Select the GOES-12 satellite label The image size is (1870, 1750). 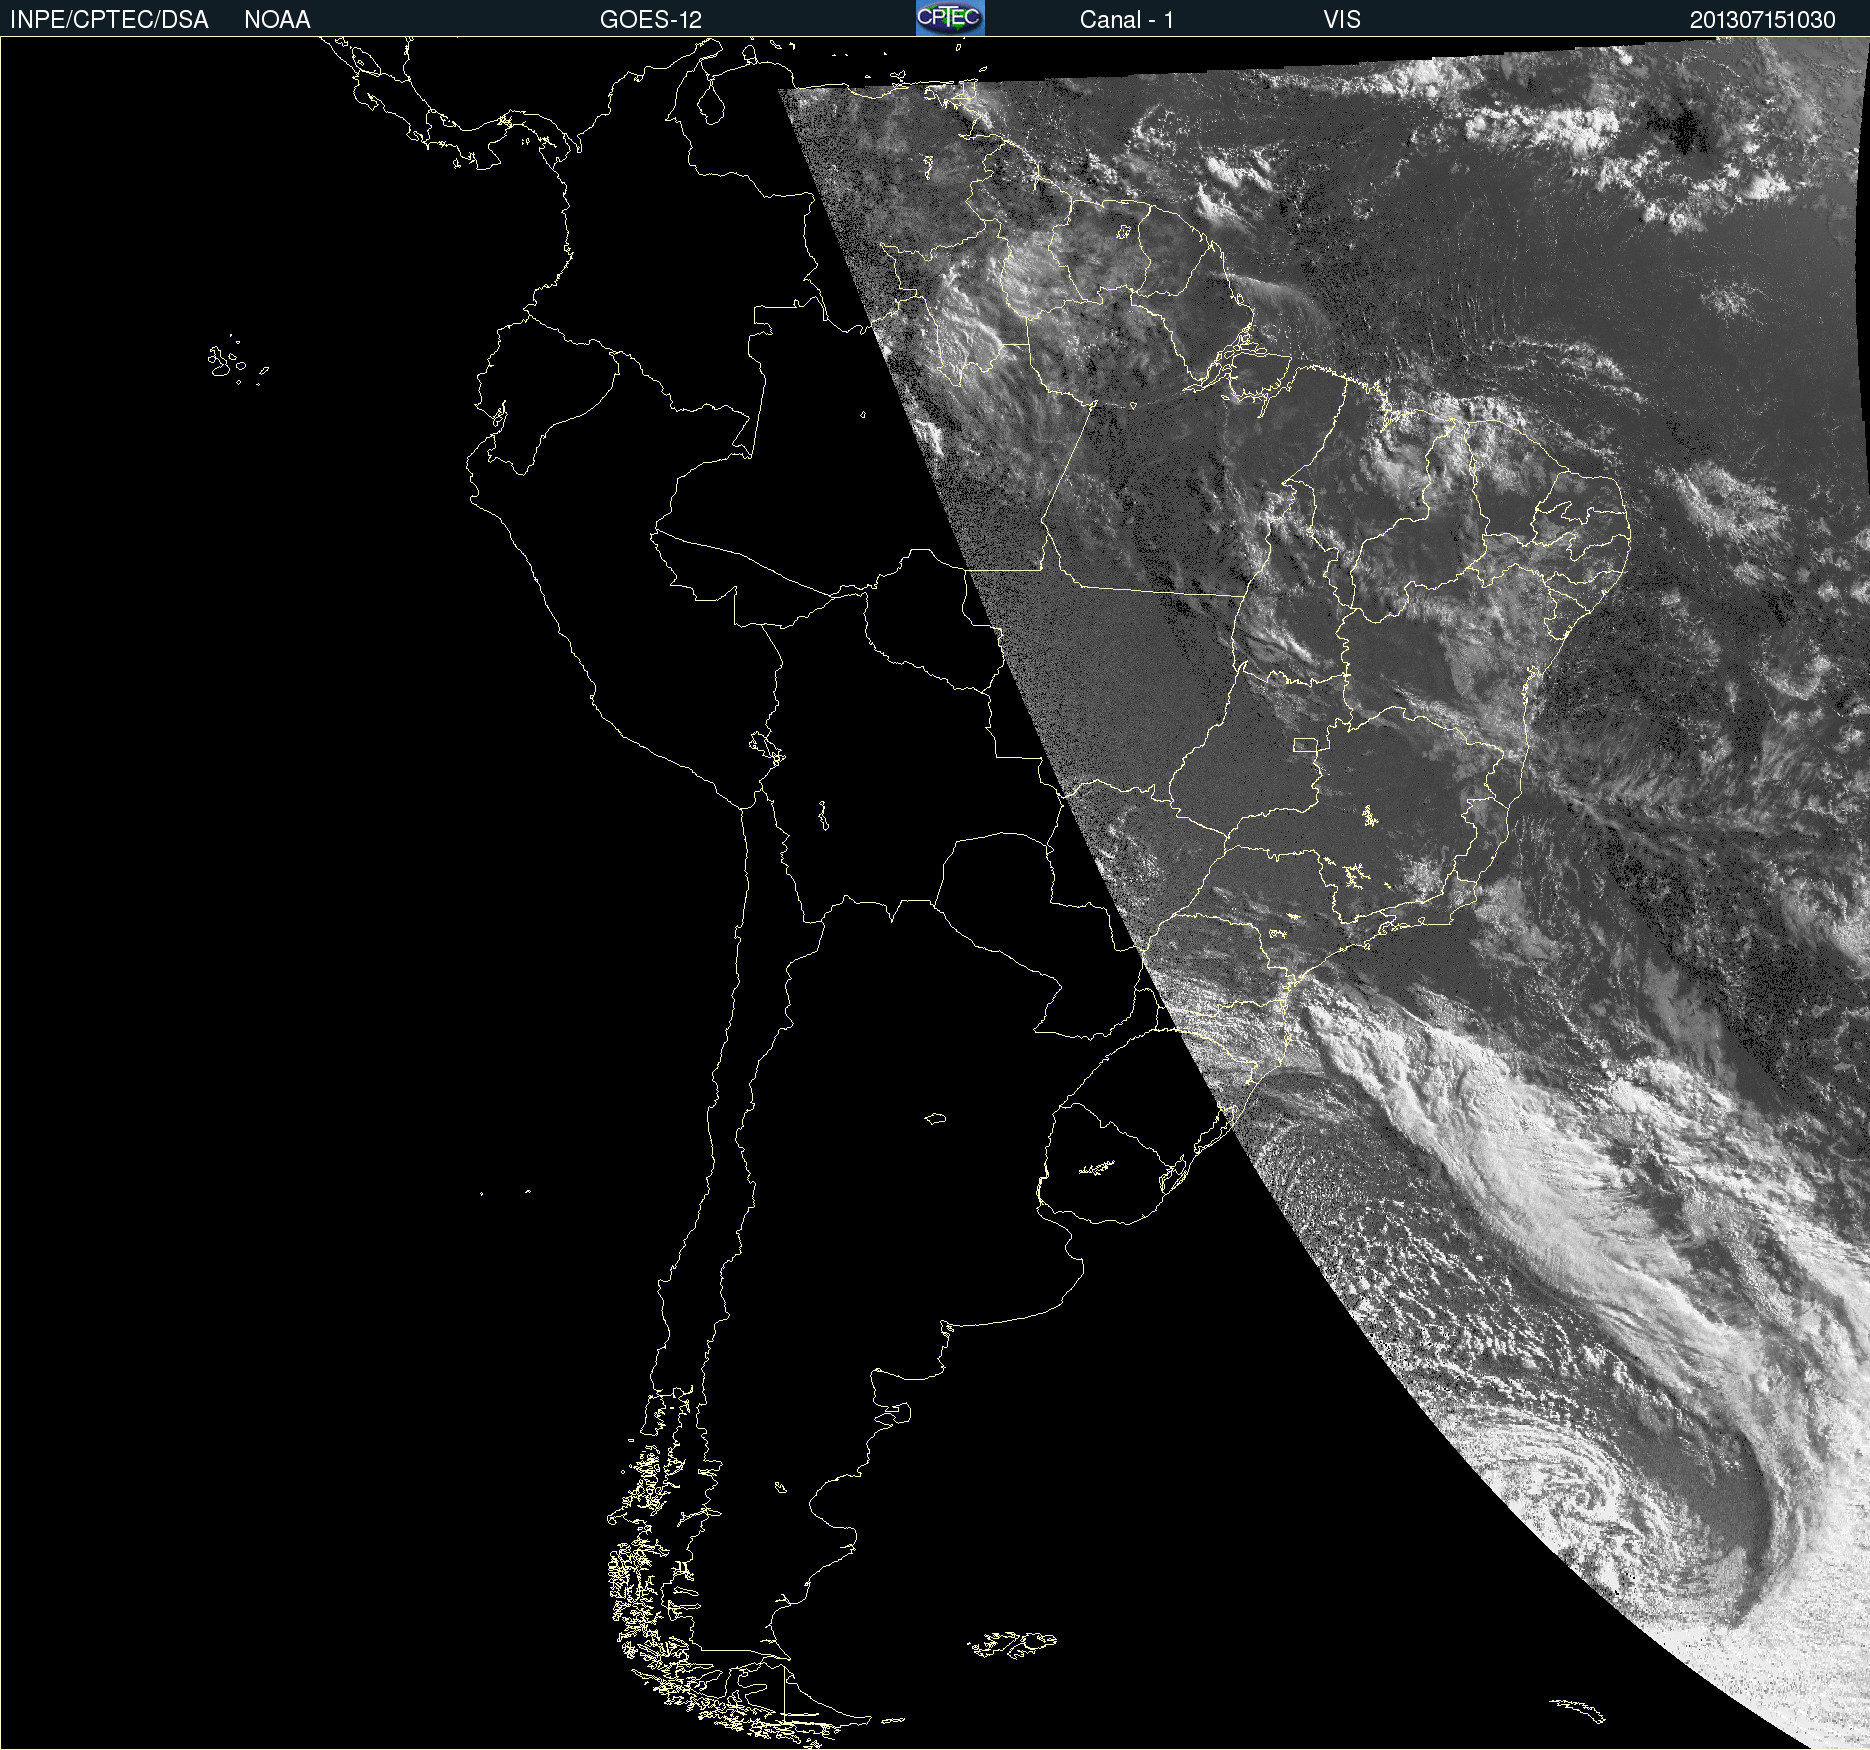650,20
